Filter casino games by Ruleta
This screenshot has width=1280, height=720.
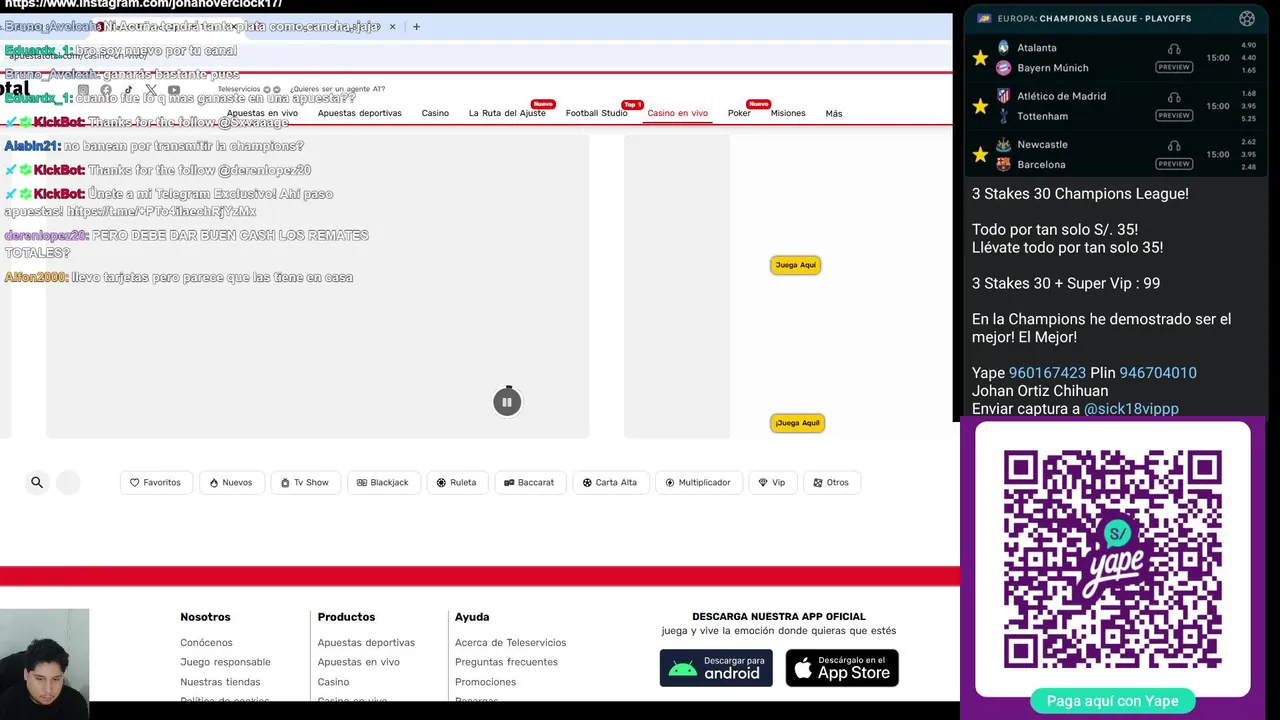point(457,482)
